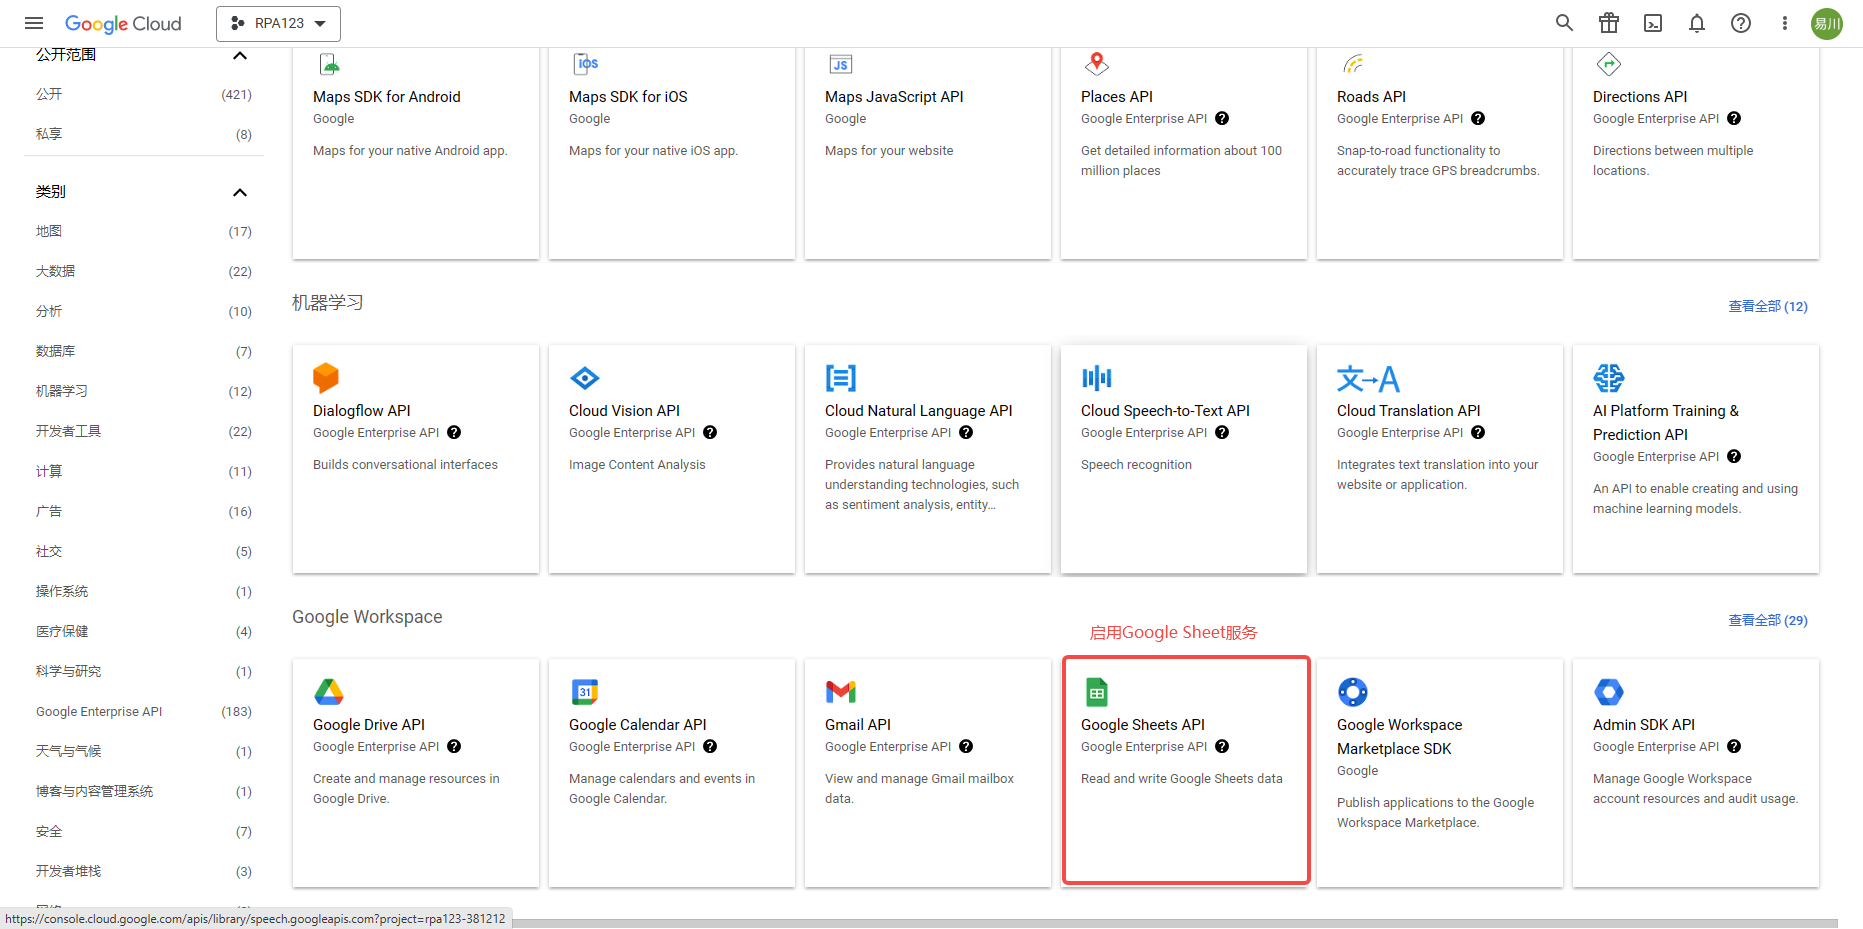Open the Directions API title
This screenshot has width=1863, height=929.
click(1639, 96)
